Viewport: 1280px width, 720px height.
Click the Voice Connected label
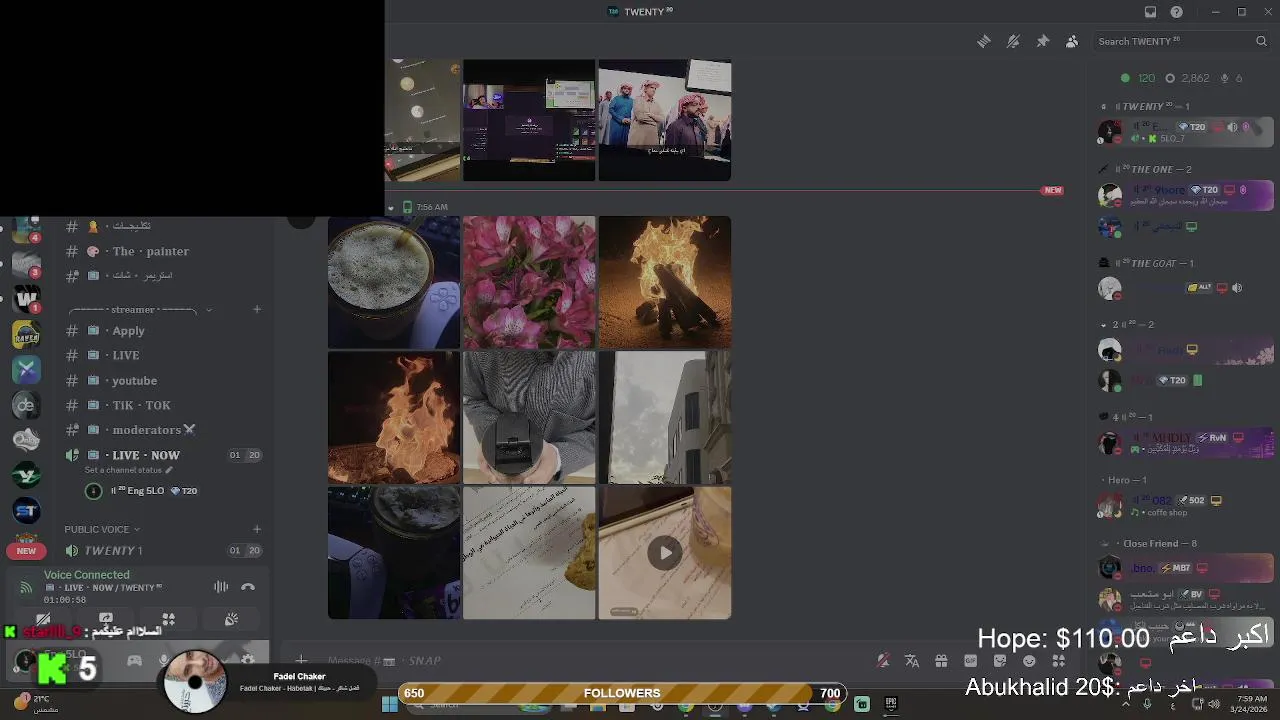click(87, 575)
